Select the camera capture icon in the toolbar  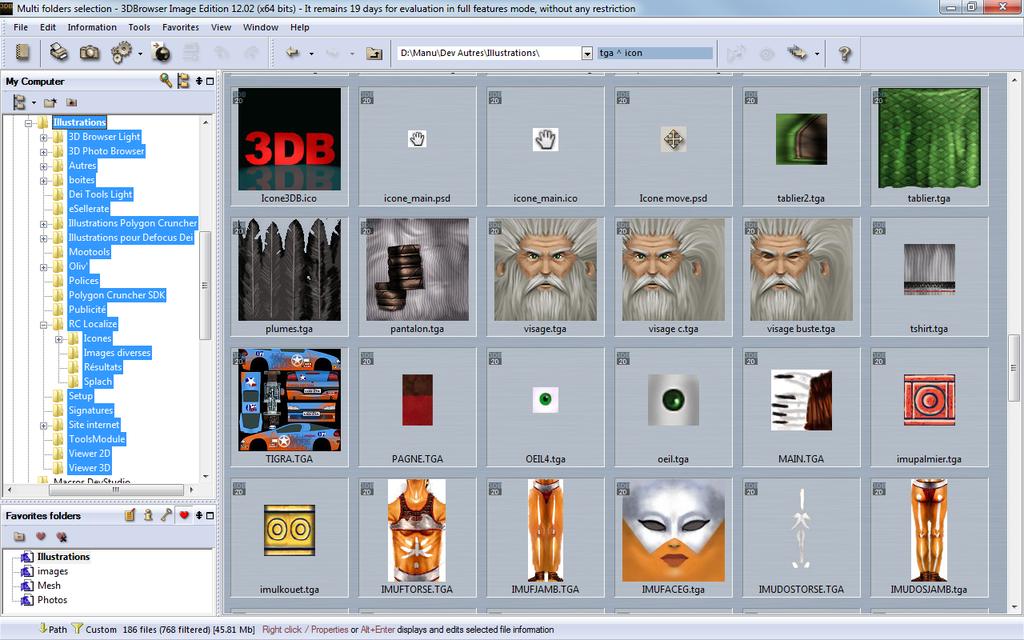coord(89,52)
